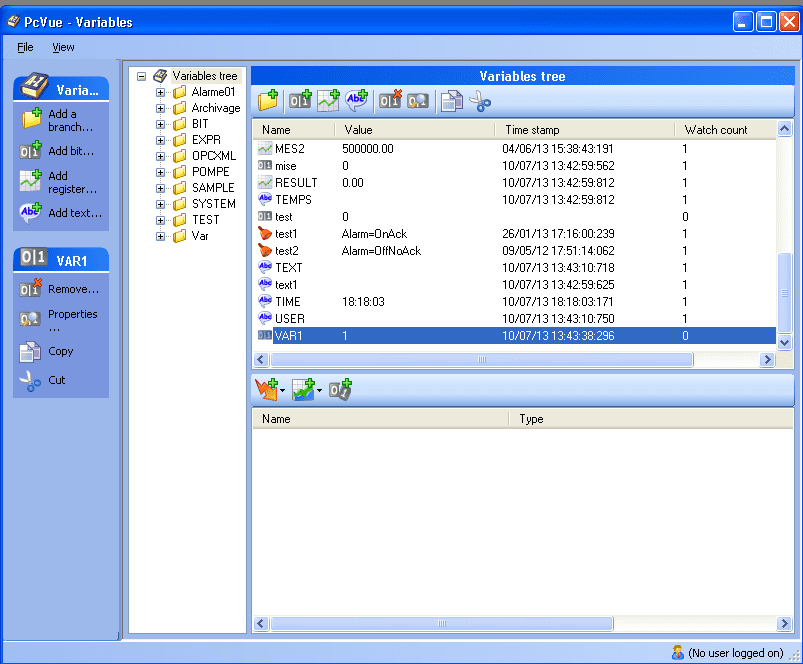Click the remove variable toolbar icon
The width and height of the screenshot is (803, 664).
(390, 100)
